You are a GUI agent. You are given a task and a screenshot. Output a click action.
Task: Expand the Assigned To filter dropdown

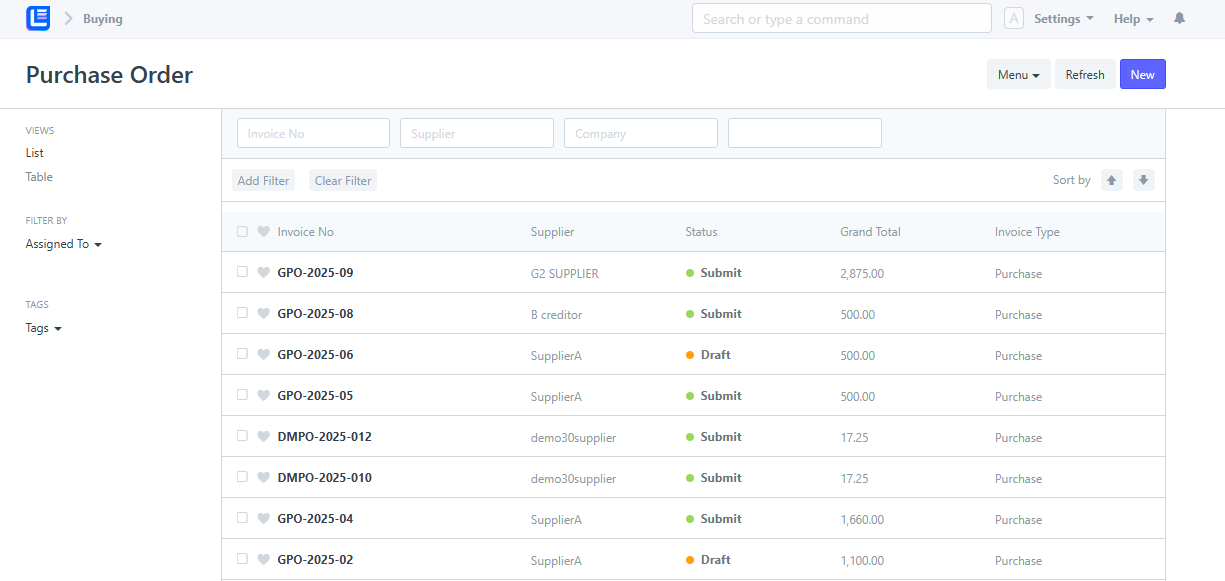click(x=64, y=244)
